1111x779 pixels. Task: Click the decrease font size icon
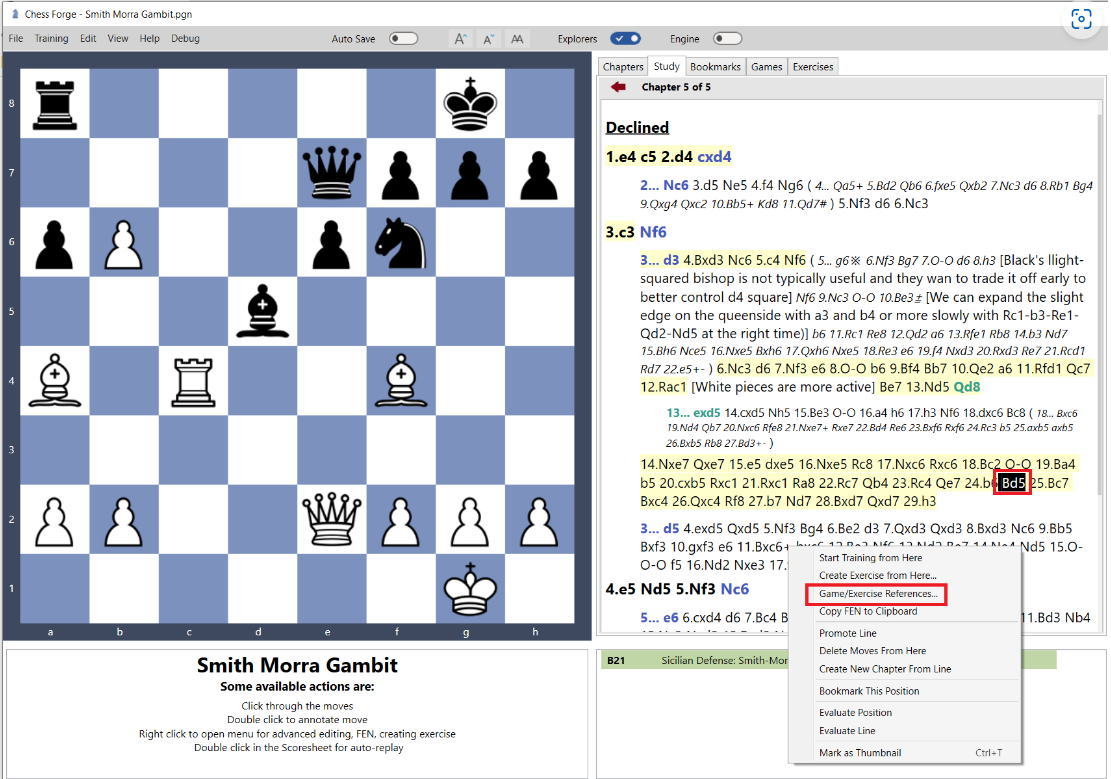488,38
